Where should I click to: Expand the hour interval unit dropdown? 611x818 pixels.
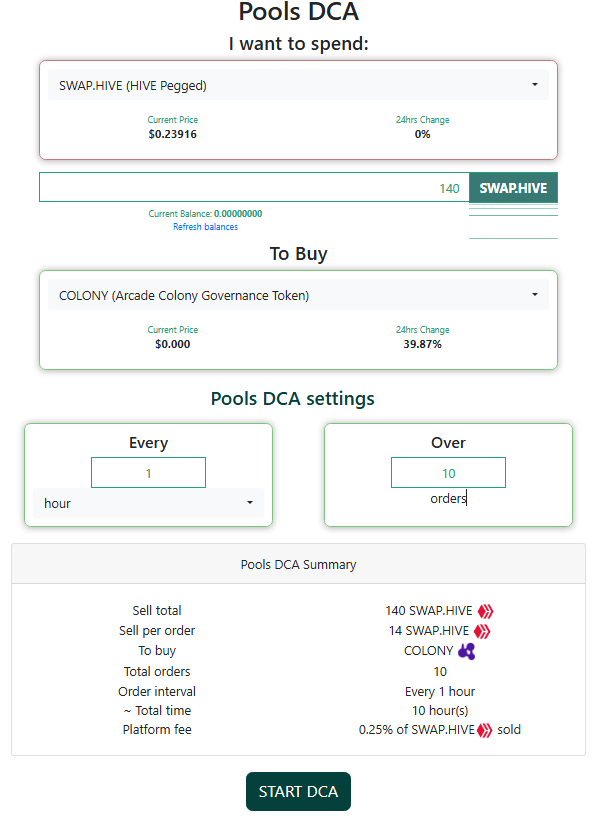148,503
